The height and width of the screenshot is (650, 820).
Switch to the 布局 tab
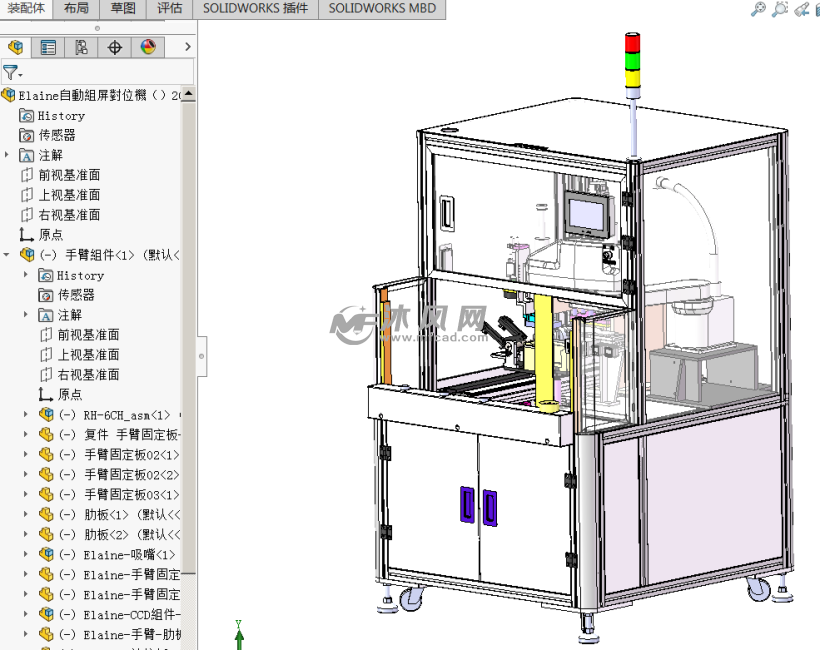pyautogui.click(x=76, y=8)
